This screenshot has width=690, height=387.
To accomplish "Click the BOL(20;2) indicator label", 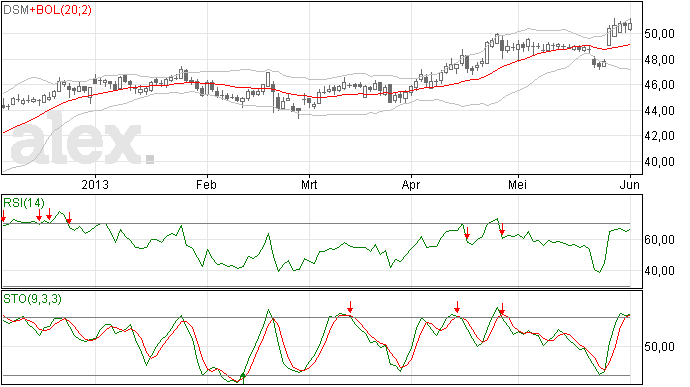I will pyautogui.click(x=64, y=10).
